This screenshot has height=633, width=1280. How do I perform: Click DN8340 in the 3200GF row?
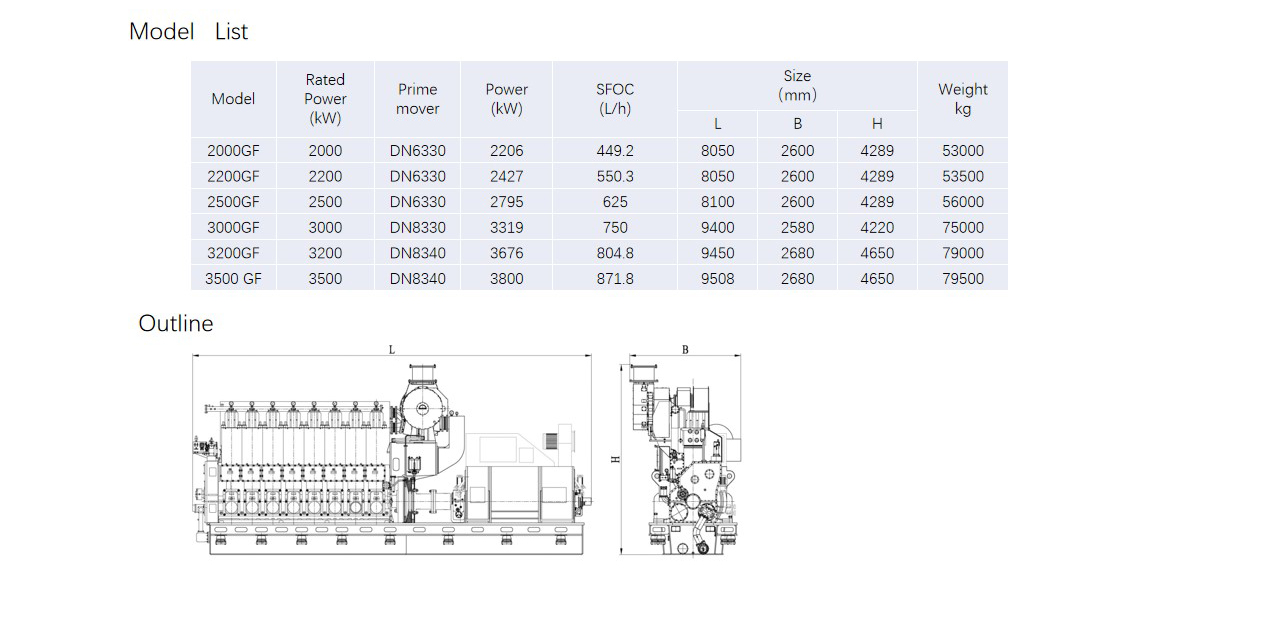(x=418, y=254)
